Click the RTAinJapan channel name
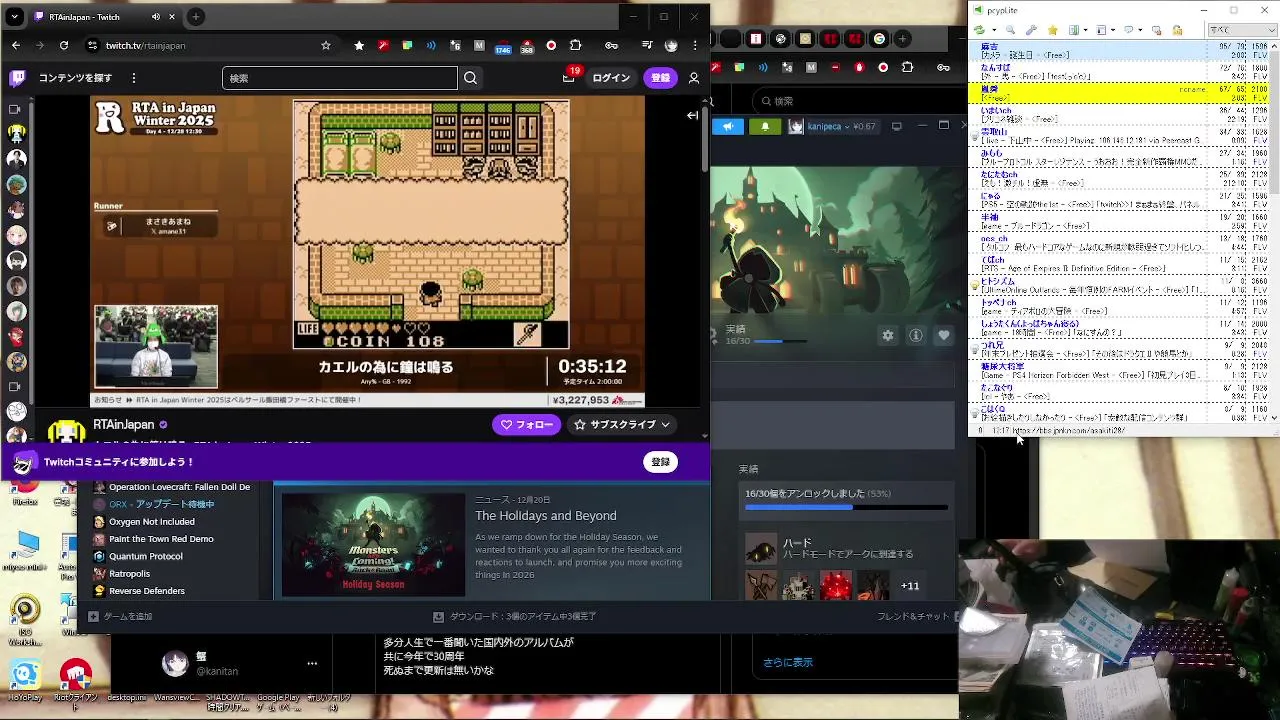The height and width of the screenshot is (720, 1280). click(x=124, y=425)
